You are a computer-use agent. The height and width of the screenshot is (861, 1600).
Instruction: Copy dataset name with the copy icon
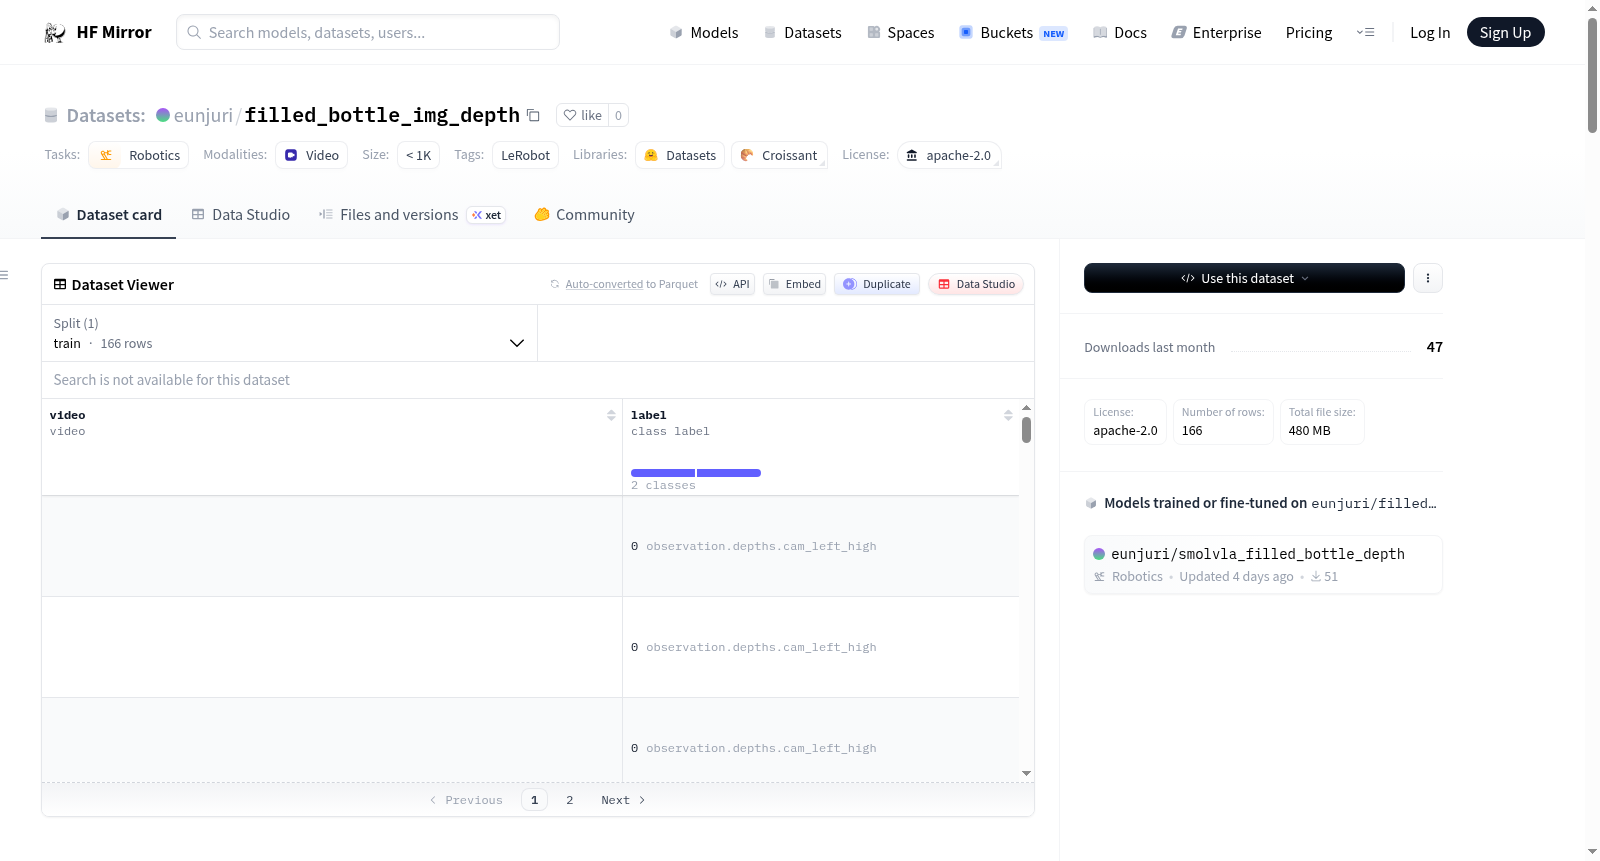[x=533, y=116]
